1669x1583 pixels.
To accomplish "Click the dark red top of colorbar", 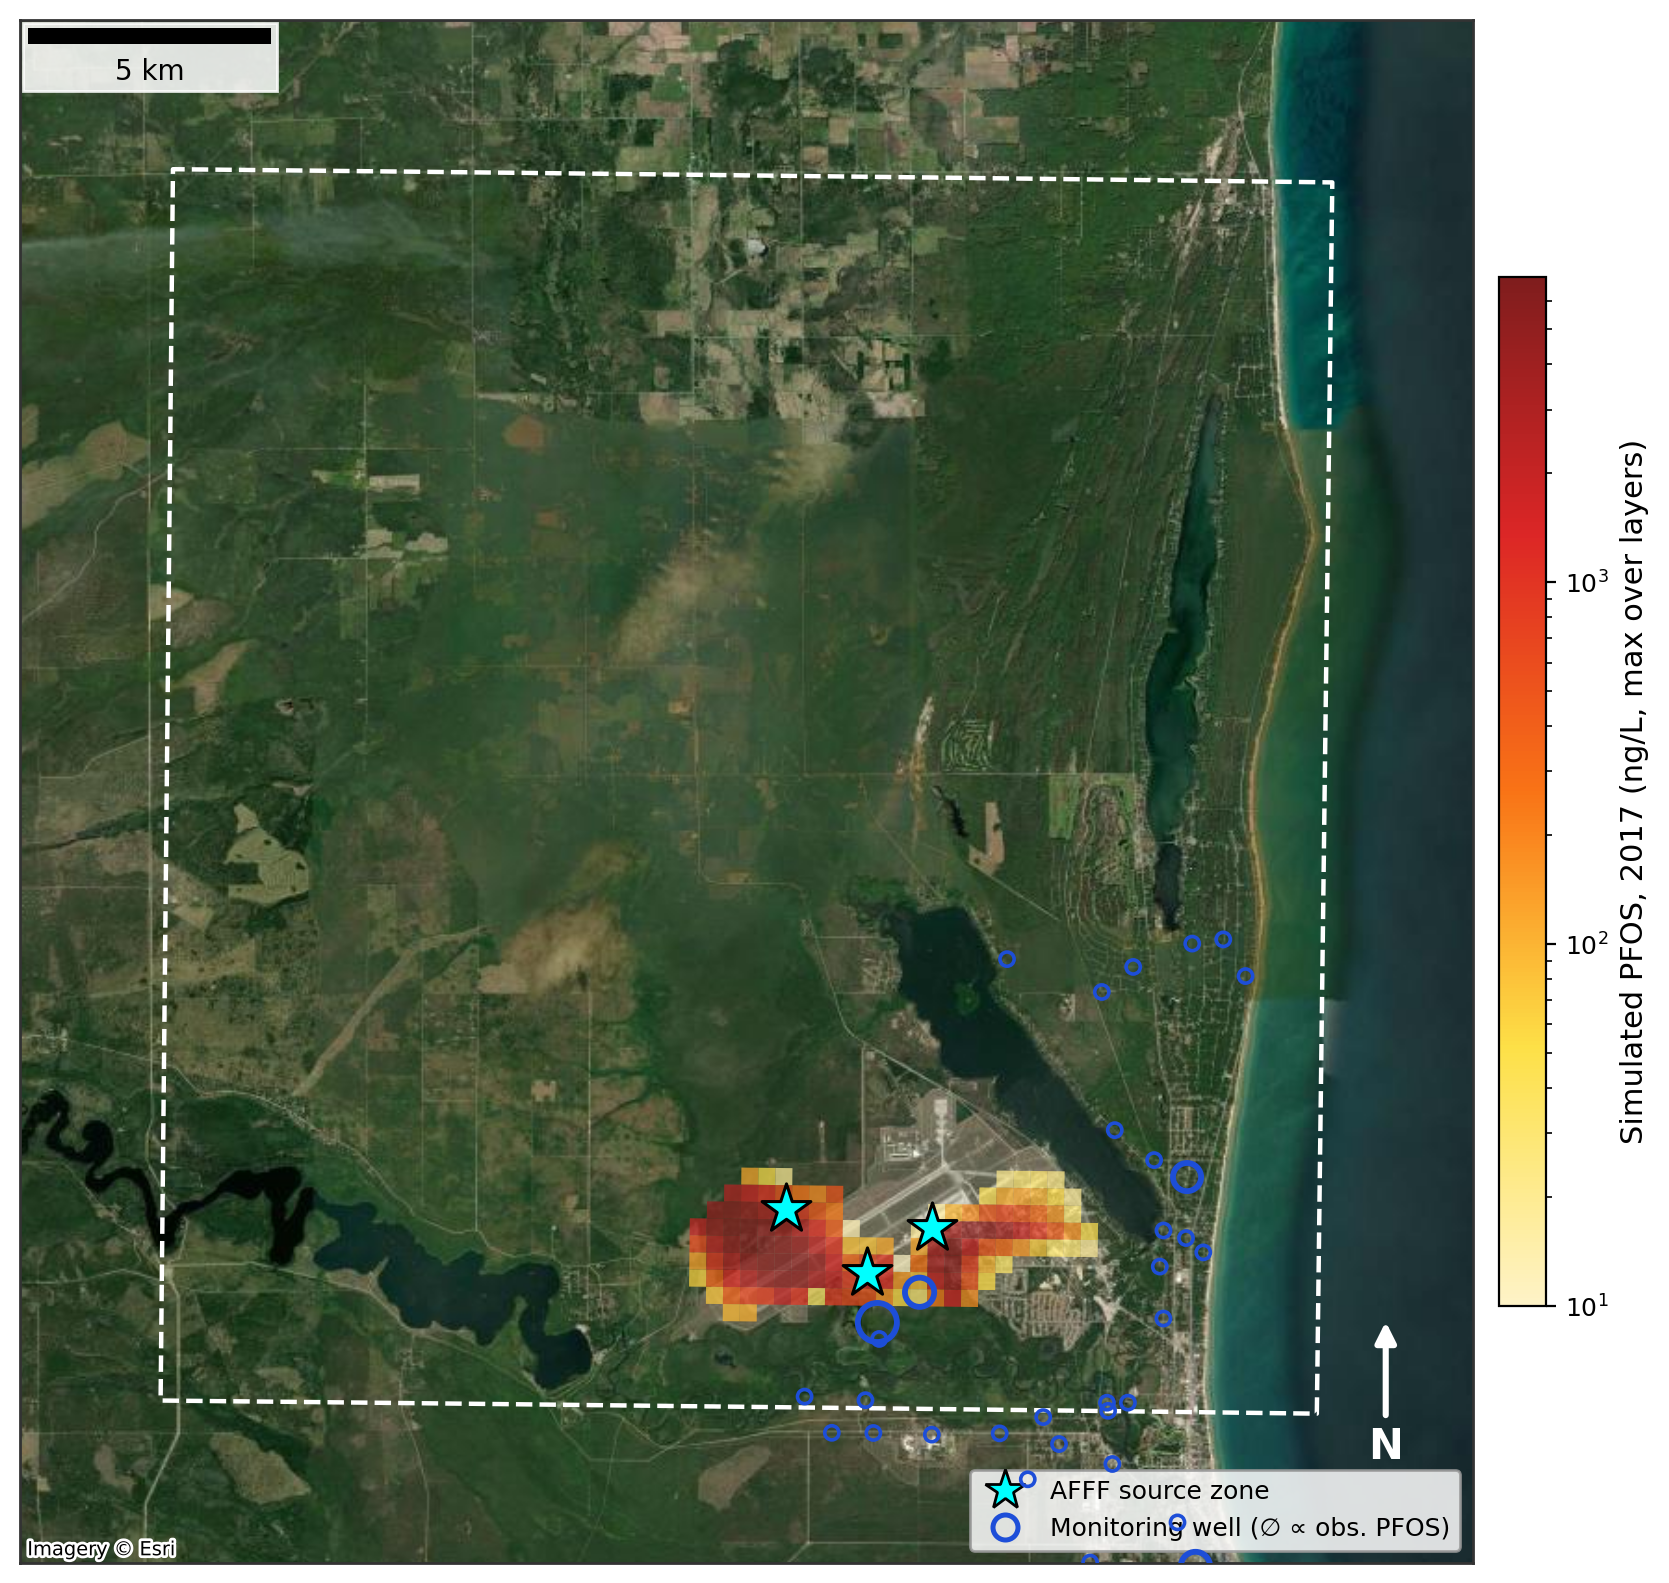I will coord(1522,290).
